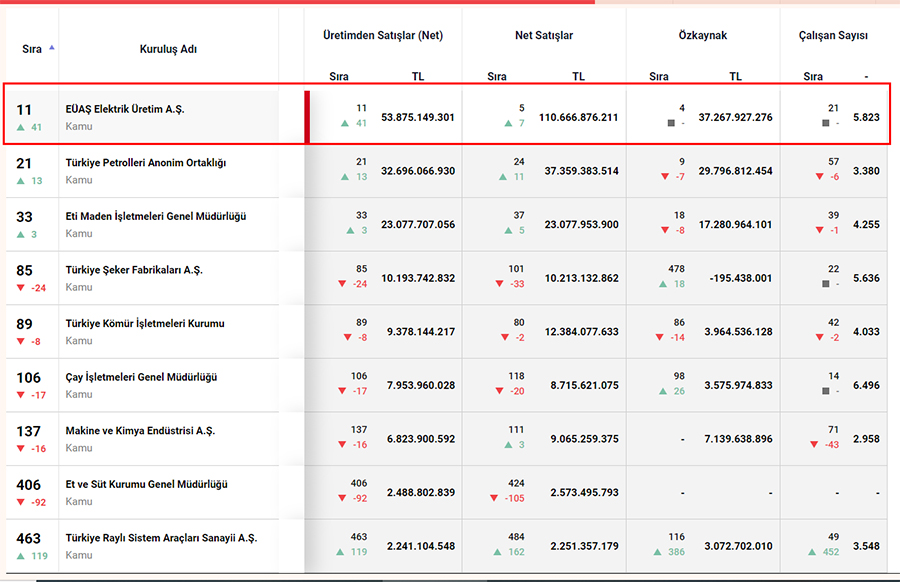Select value 53.875.149.301
Viewport: 900px width, 582px height.
tap(418, 118)
